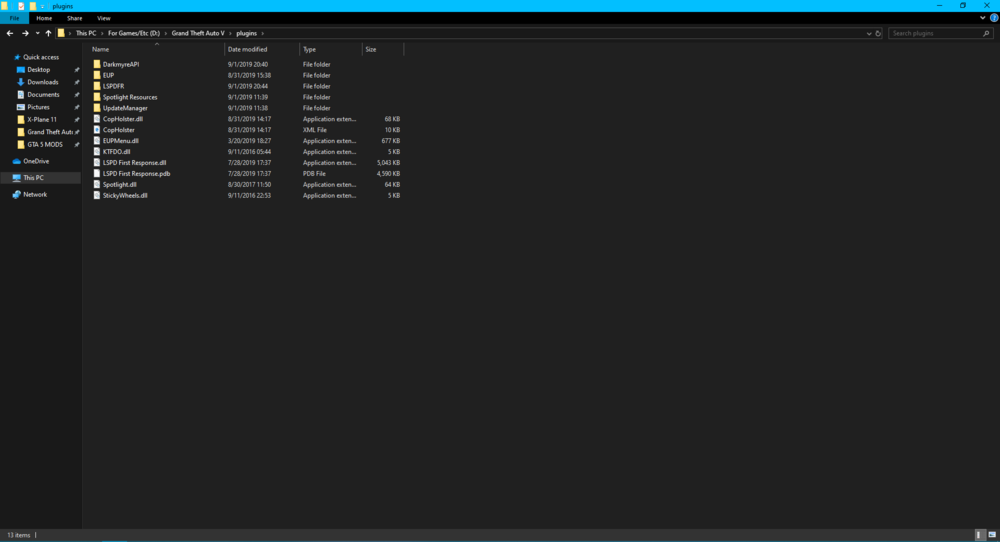Viewport: 1000px width, 542px height.
Task: Click For Games/Etc (D:) breadcrumb
Action: [134, 33]
